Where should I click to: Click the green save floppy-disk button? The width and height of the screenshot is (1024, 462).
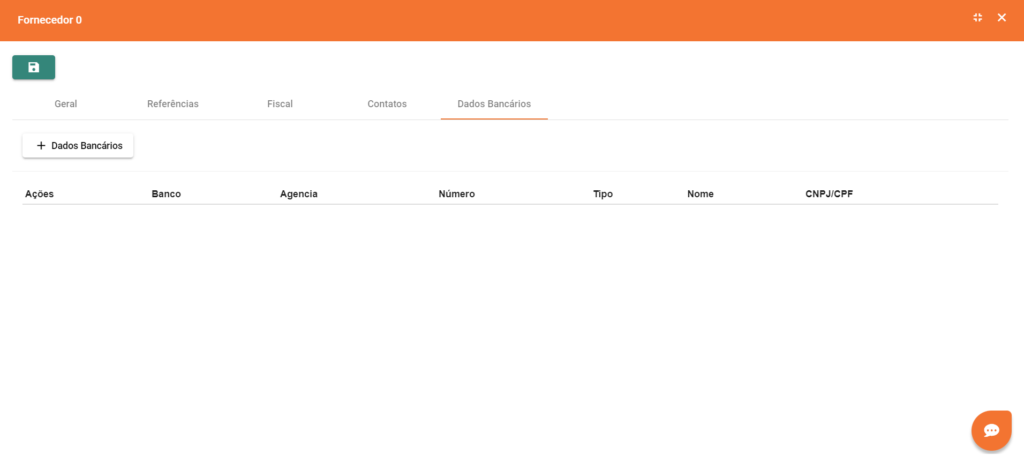[33, 67]
